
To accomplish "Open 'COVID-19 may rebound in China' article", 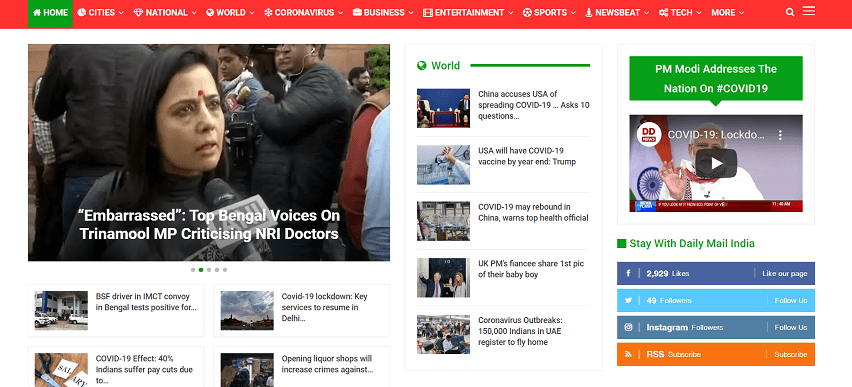I will tap(533, 213).
